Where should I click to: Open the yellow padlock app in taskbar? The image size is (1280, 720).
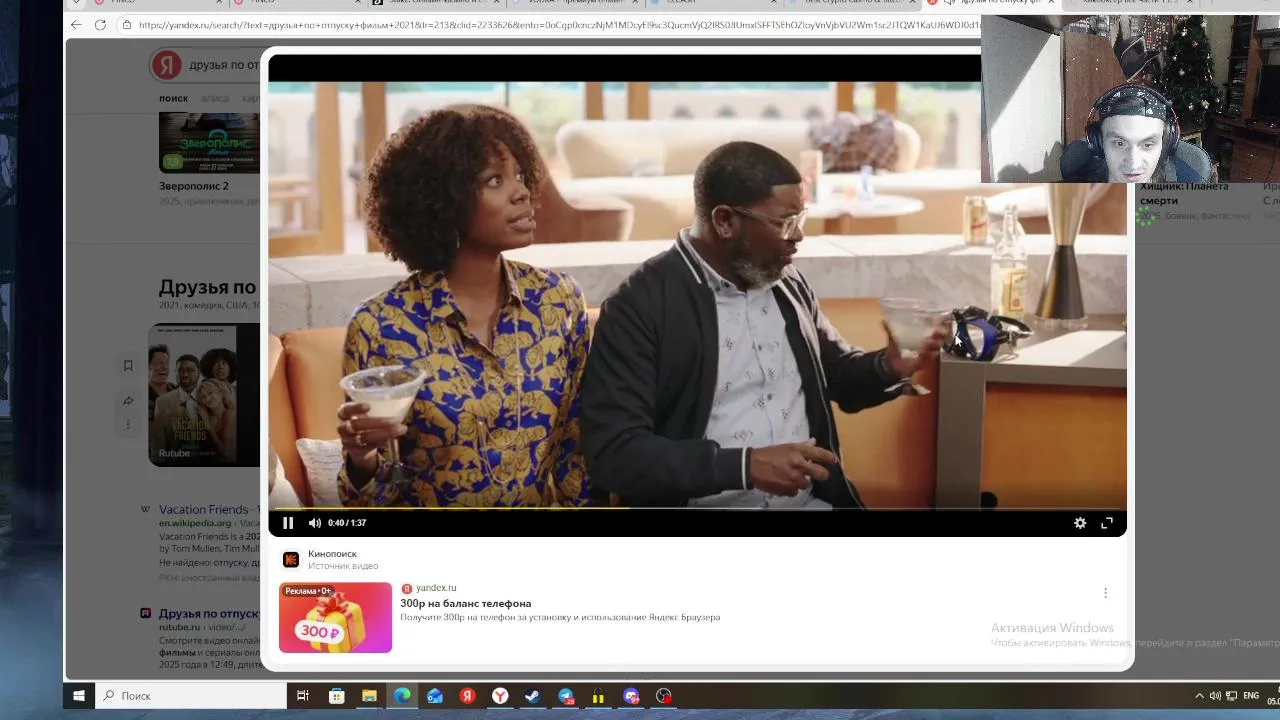598,696
